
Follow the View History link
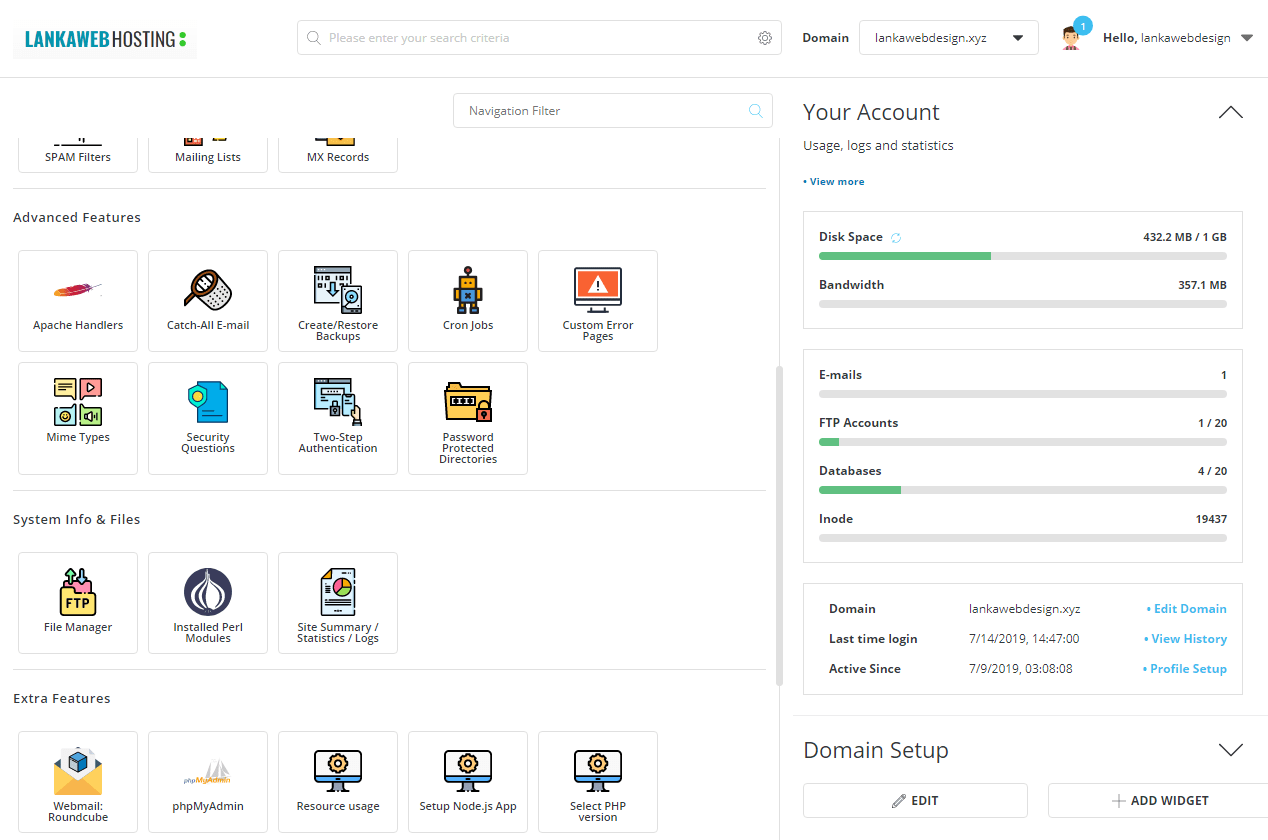[1188, 639]
